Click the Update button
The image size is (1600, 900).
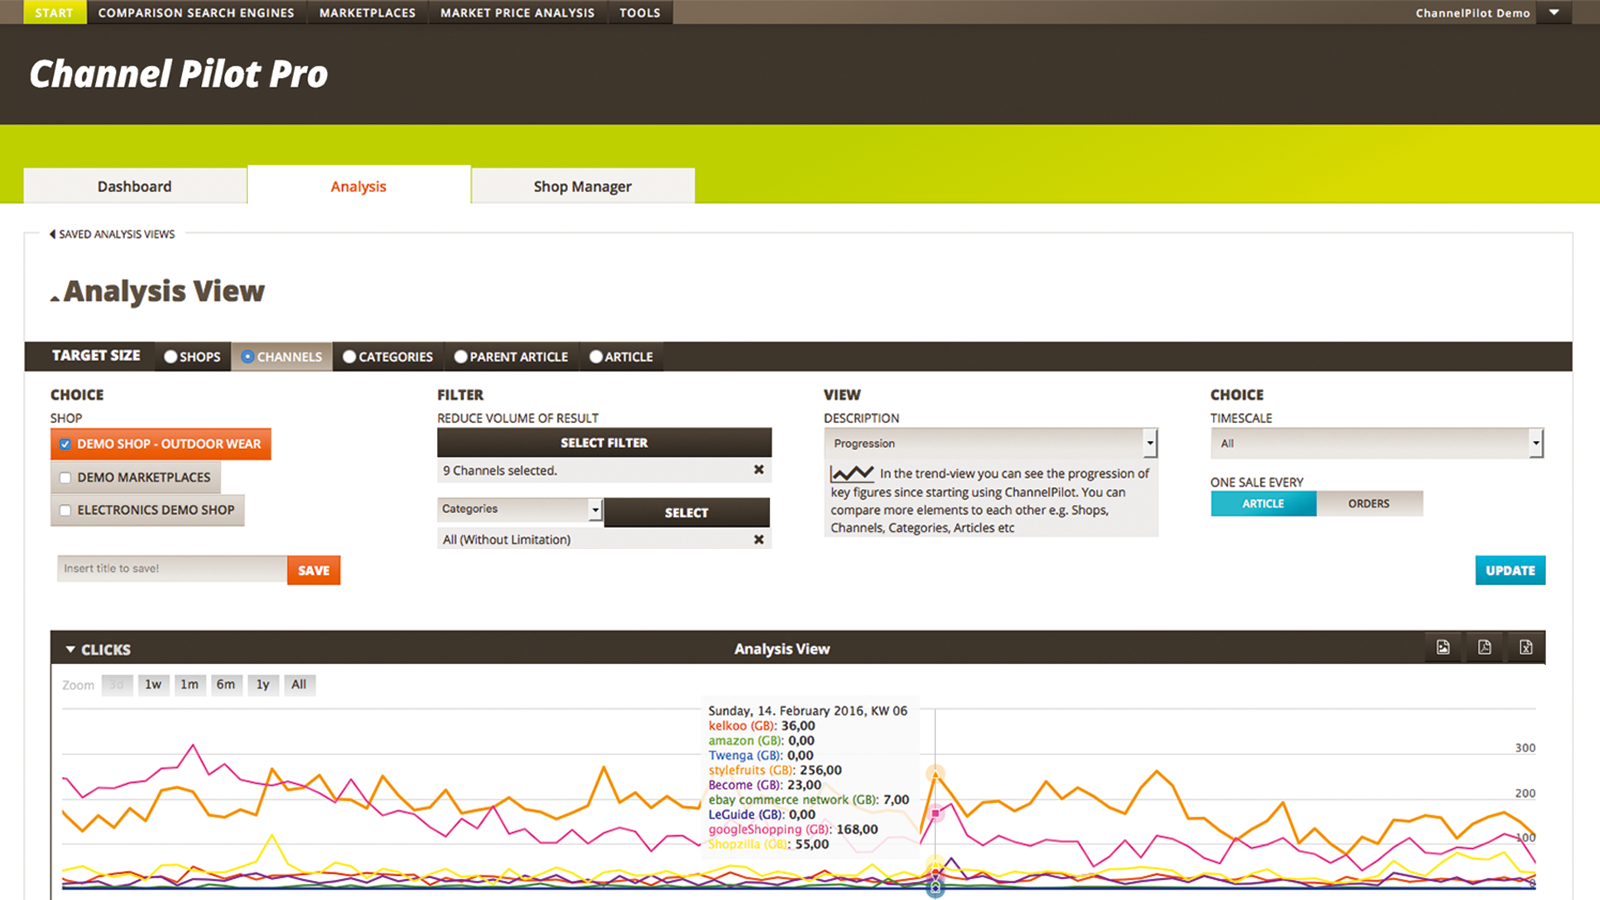click(x=1510, y=570)
